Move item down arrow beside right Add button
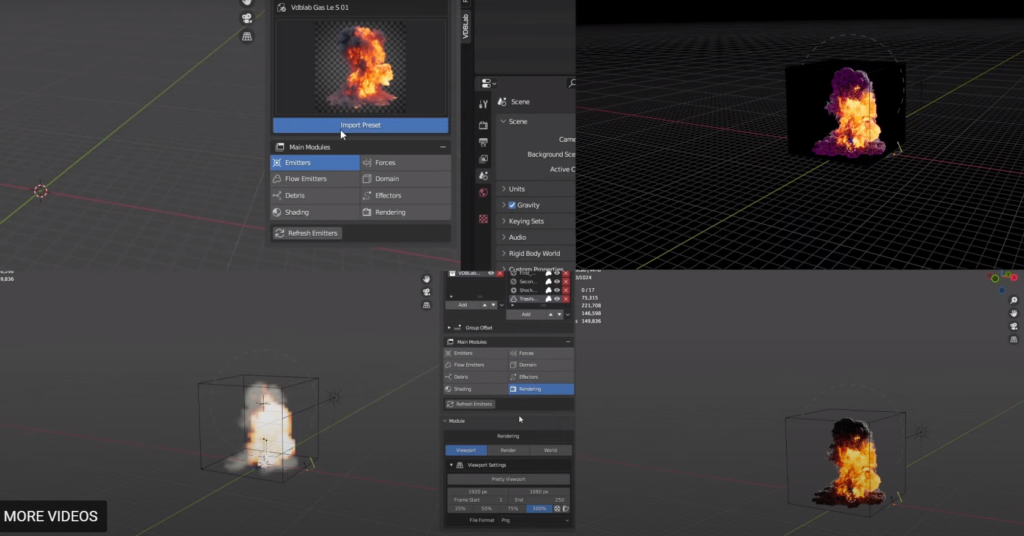The width and height of the screenshot is (1024, 536). pos(559,314)
